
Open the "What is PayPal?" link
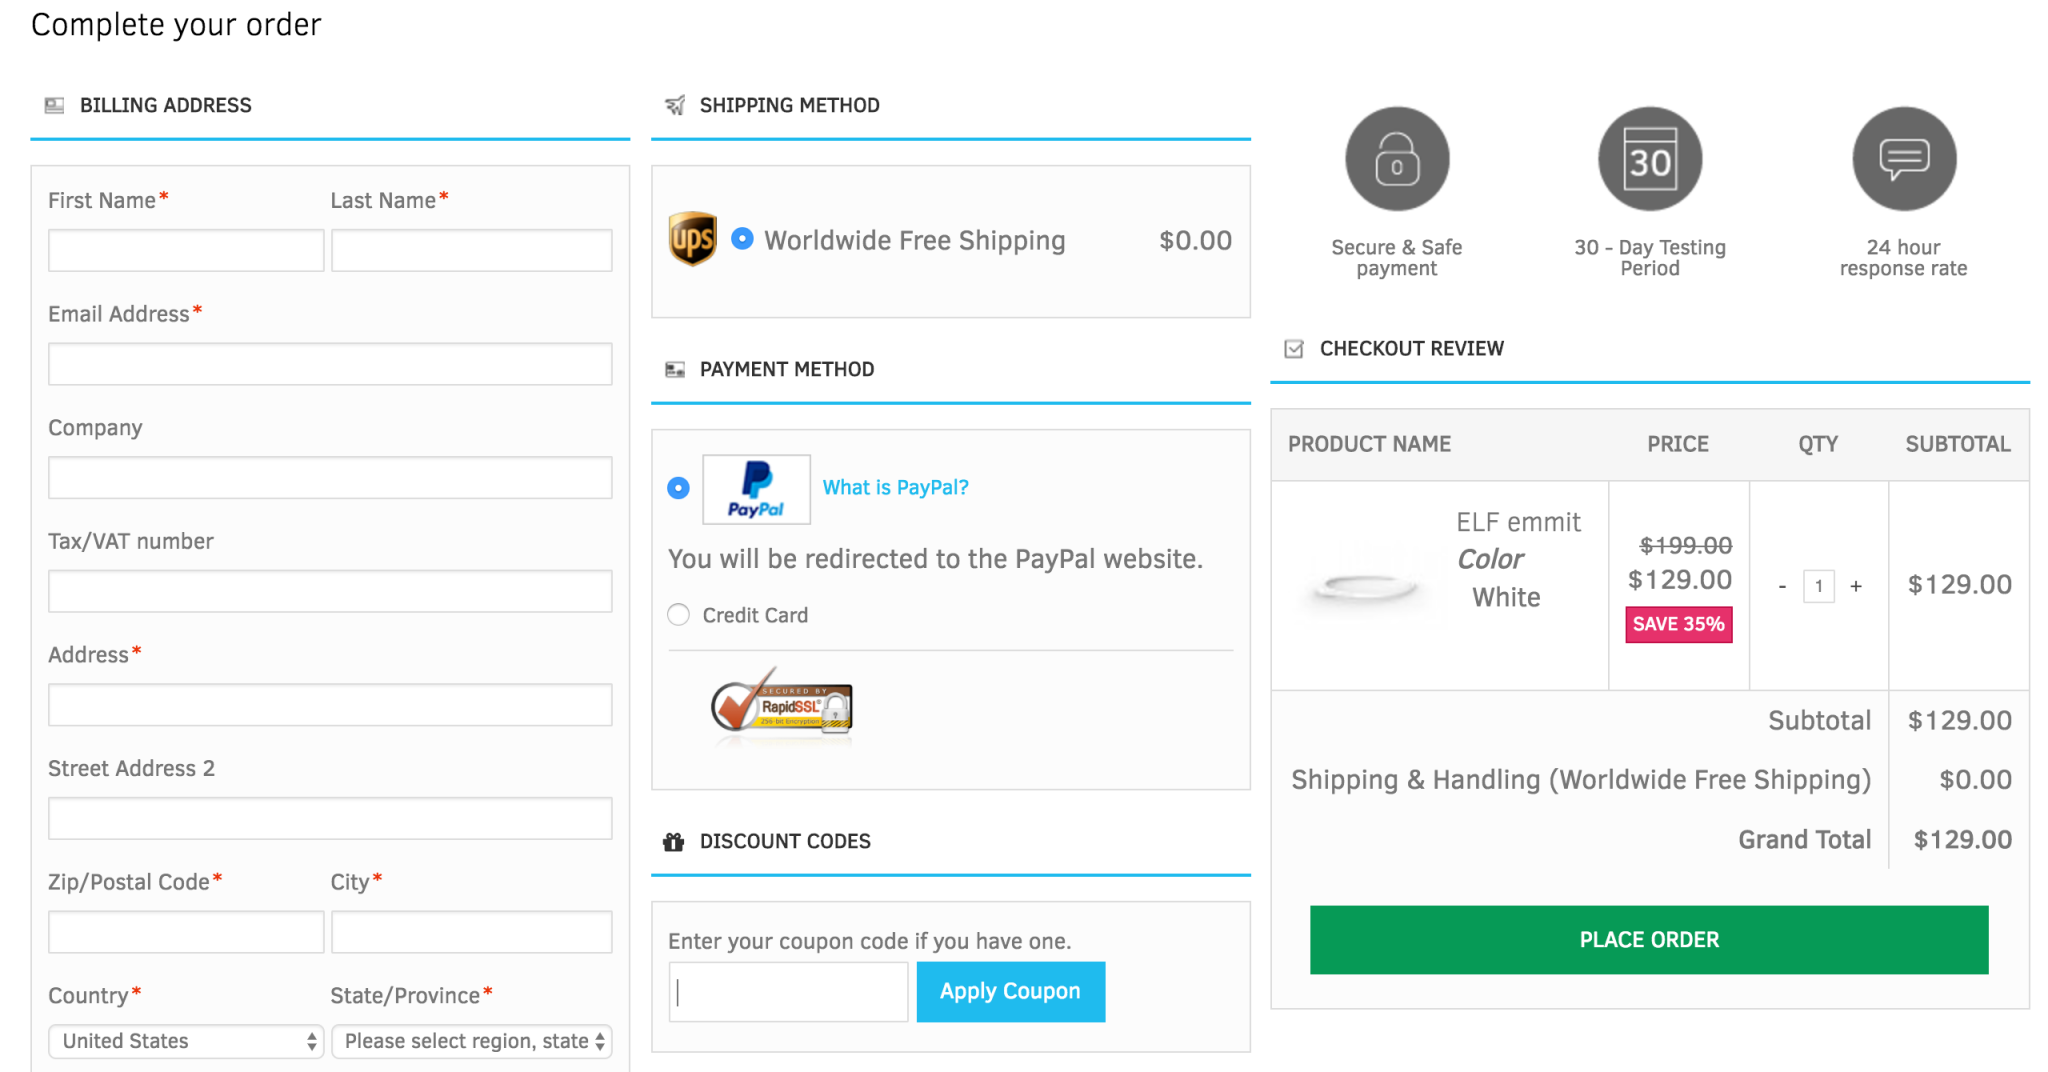click(x=895, y=488)
